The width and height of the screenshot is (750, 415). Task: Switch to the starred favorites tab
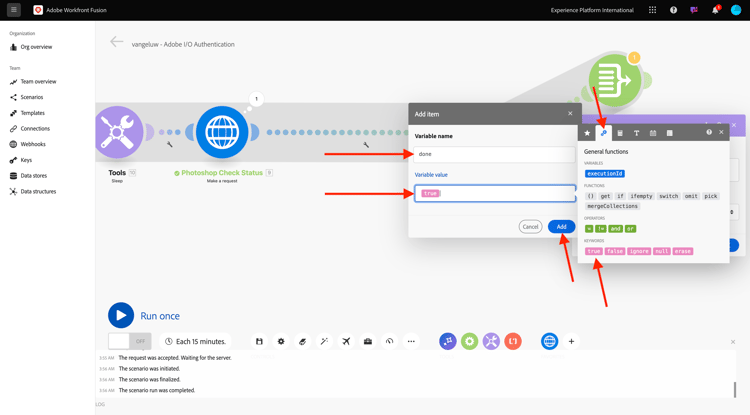(x=587, y=133)
